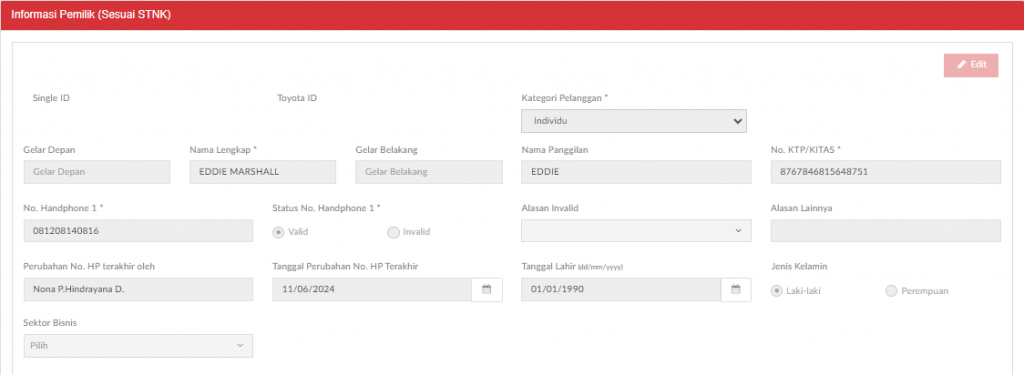
Task: Click the No. KTP/KITAS number field
Action: tap(886, 172)
